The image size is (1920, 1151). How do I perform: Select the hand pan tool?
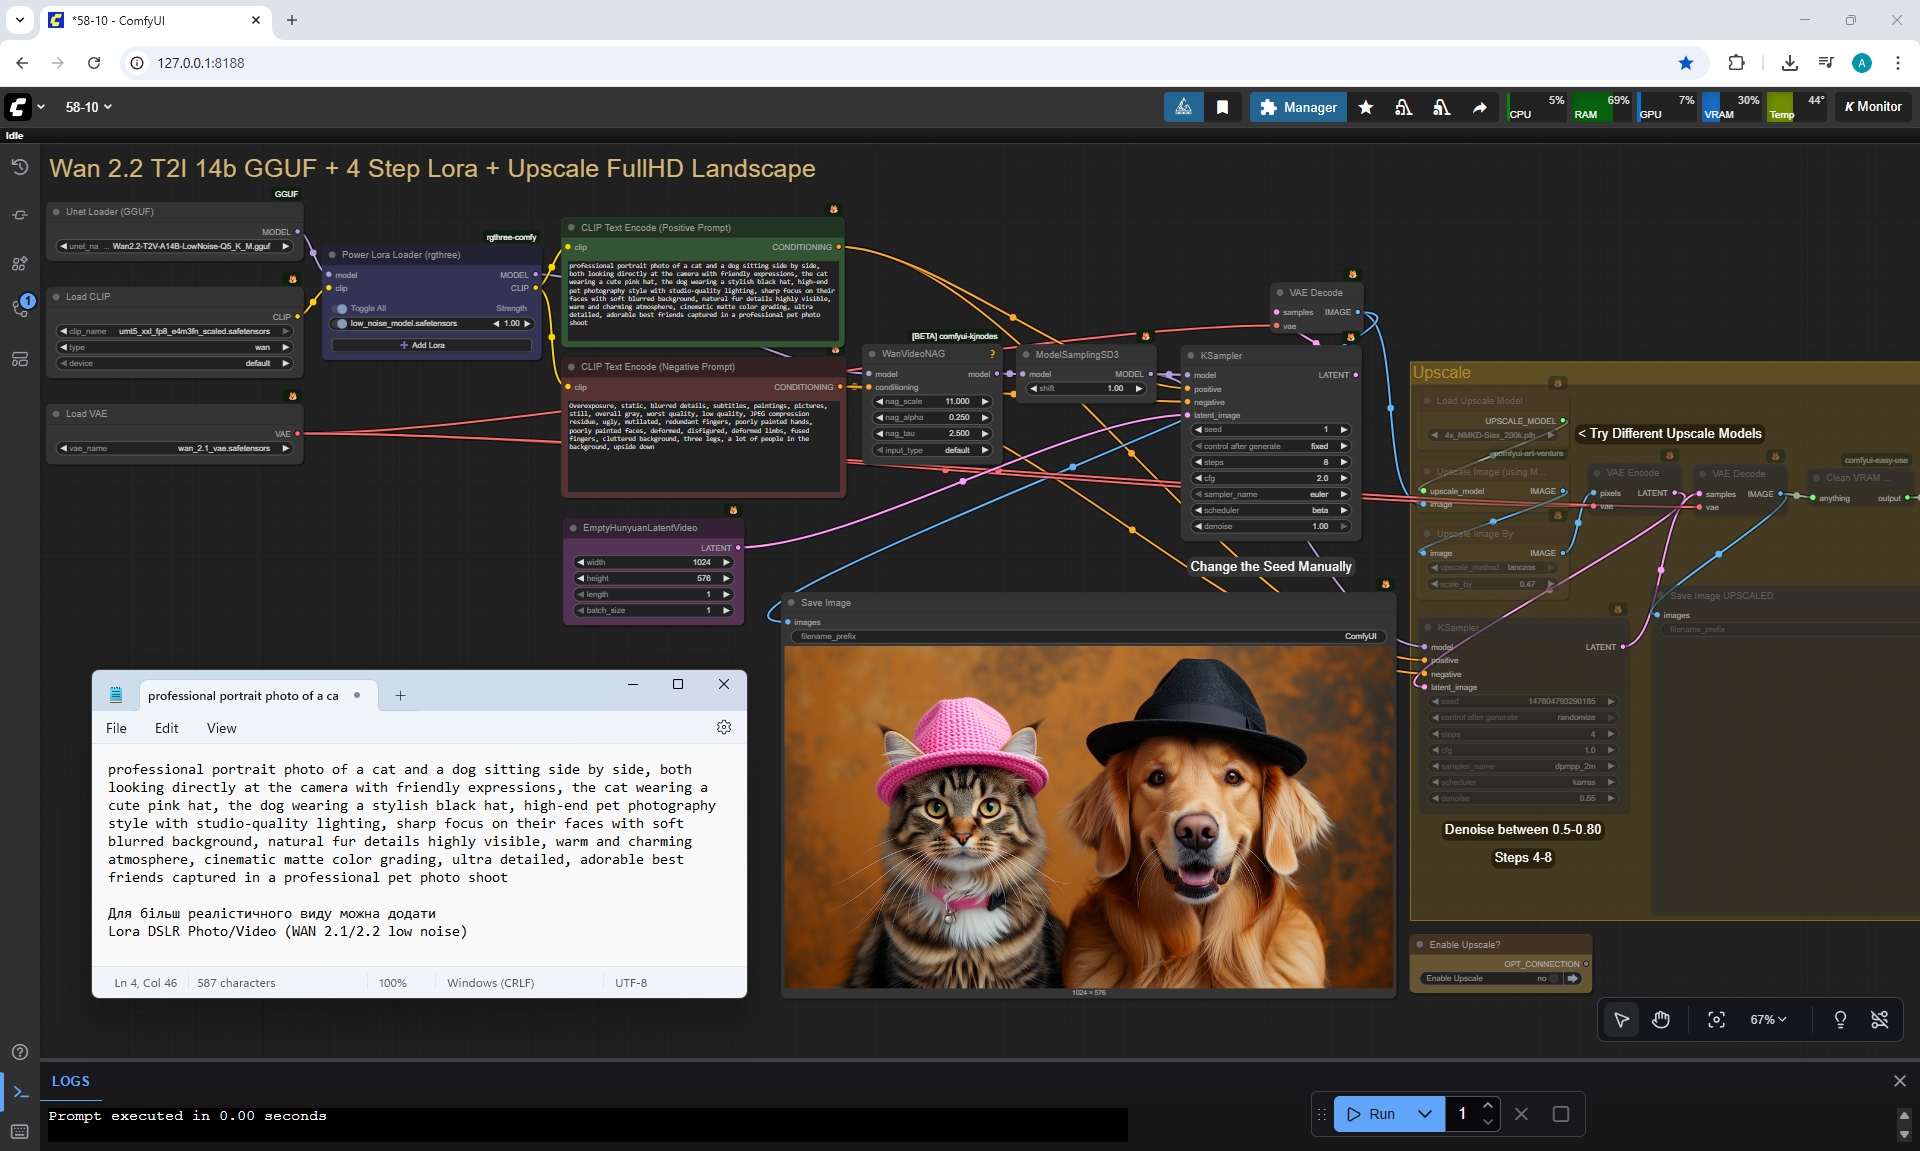point(1661,1020)
